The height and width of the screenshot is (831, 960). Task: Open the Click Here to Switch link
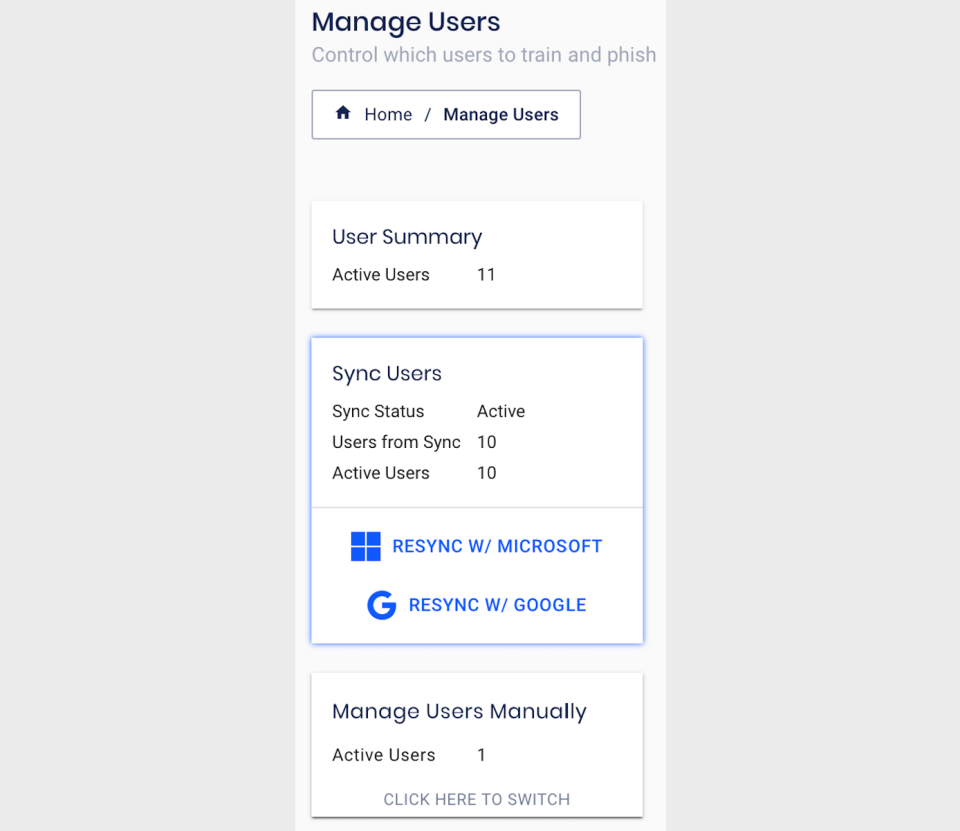[x=477, y=799]
